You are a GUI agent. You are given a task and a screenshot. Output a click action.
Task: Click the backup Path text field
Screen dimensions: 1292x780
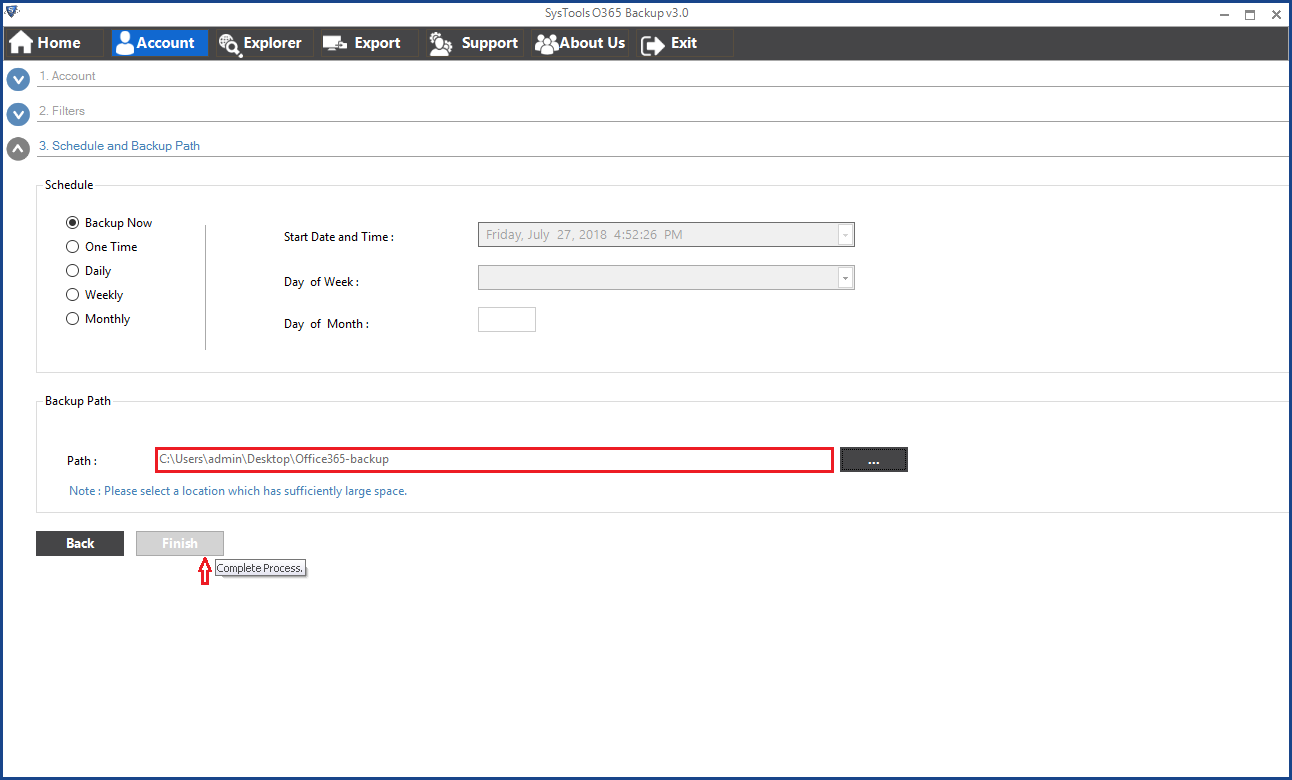(494, 459)
